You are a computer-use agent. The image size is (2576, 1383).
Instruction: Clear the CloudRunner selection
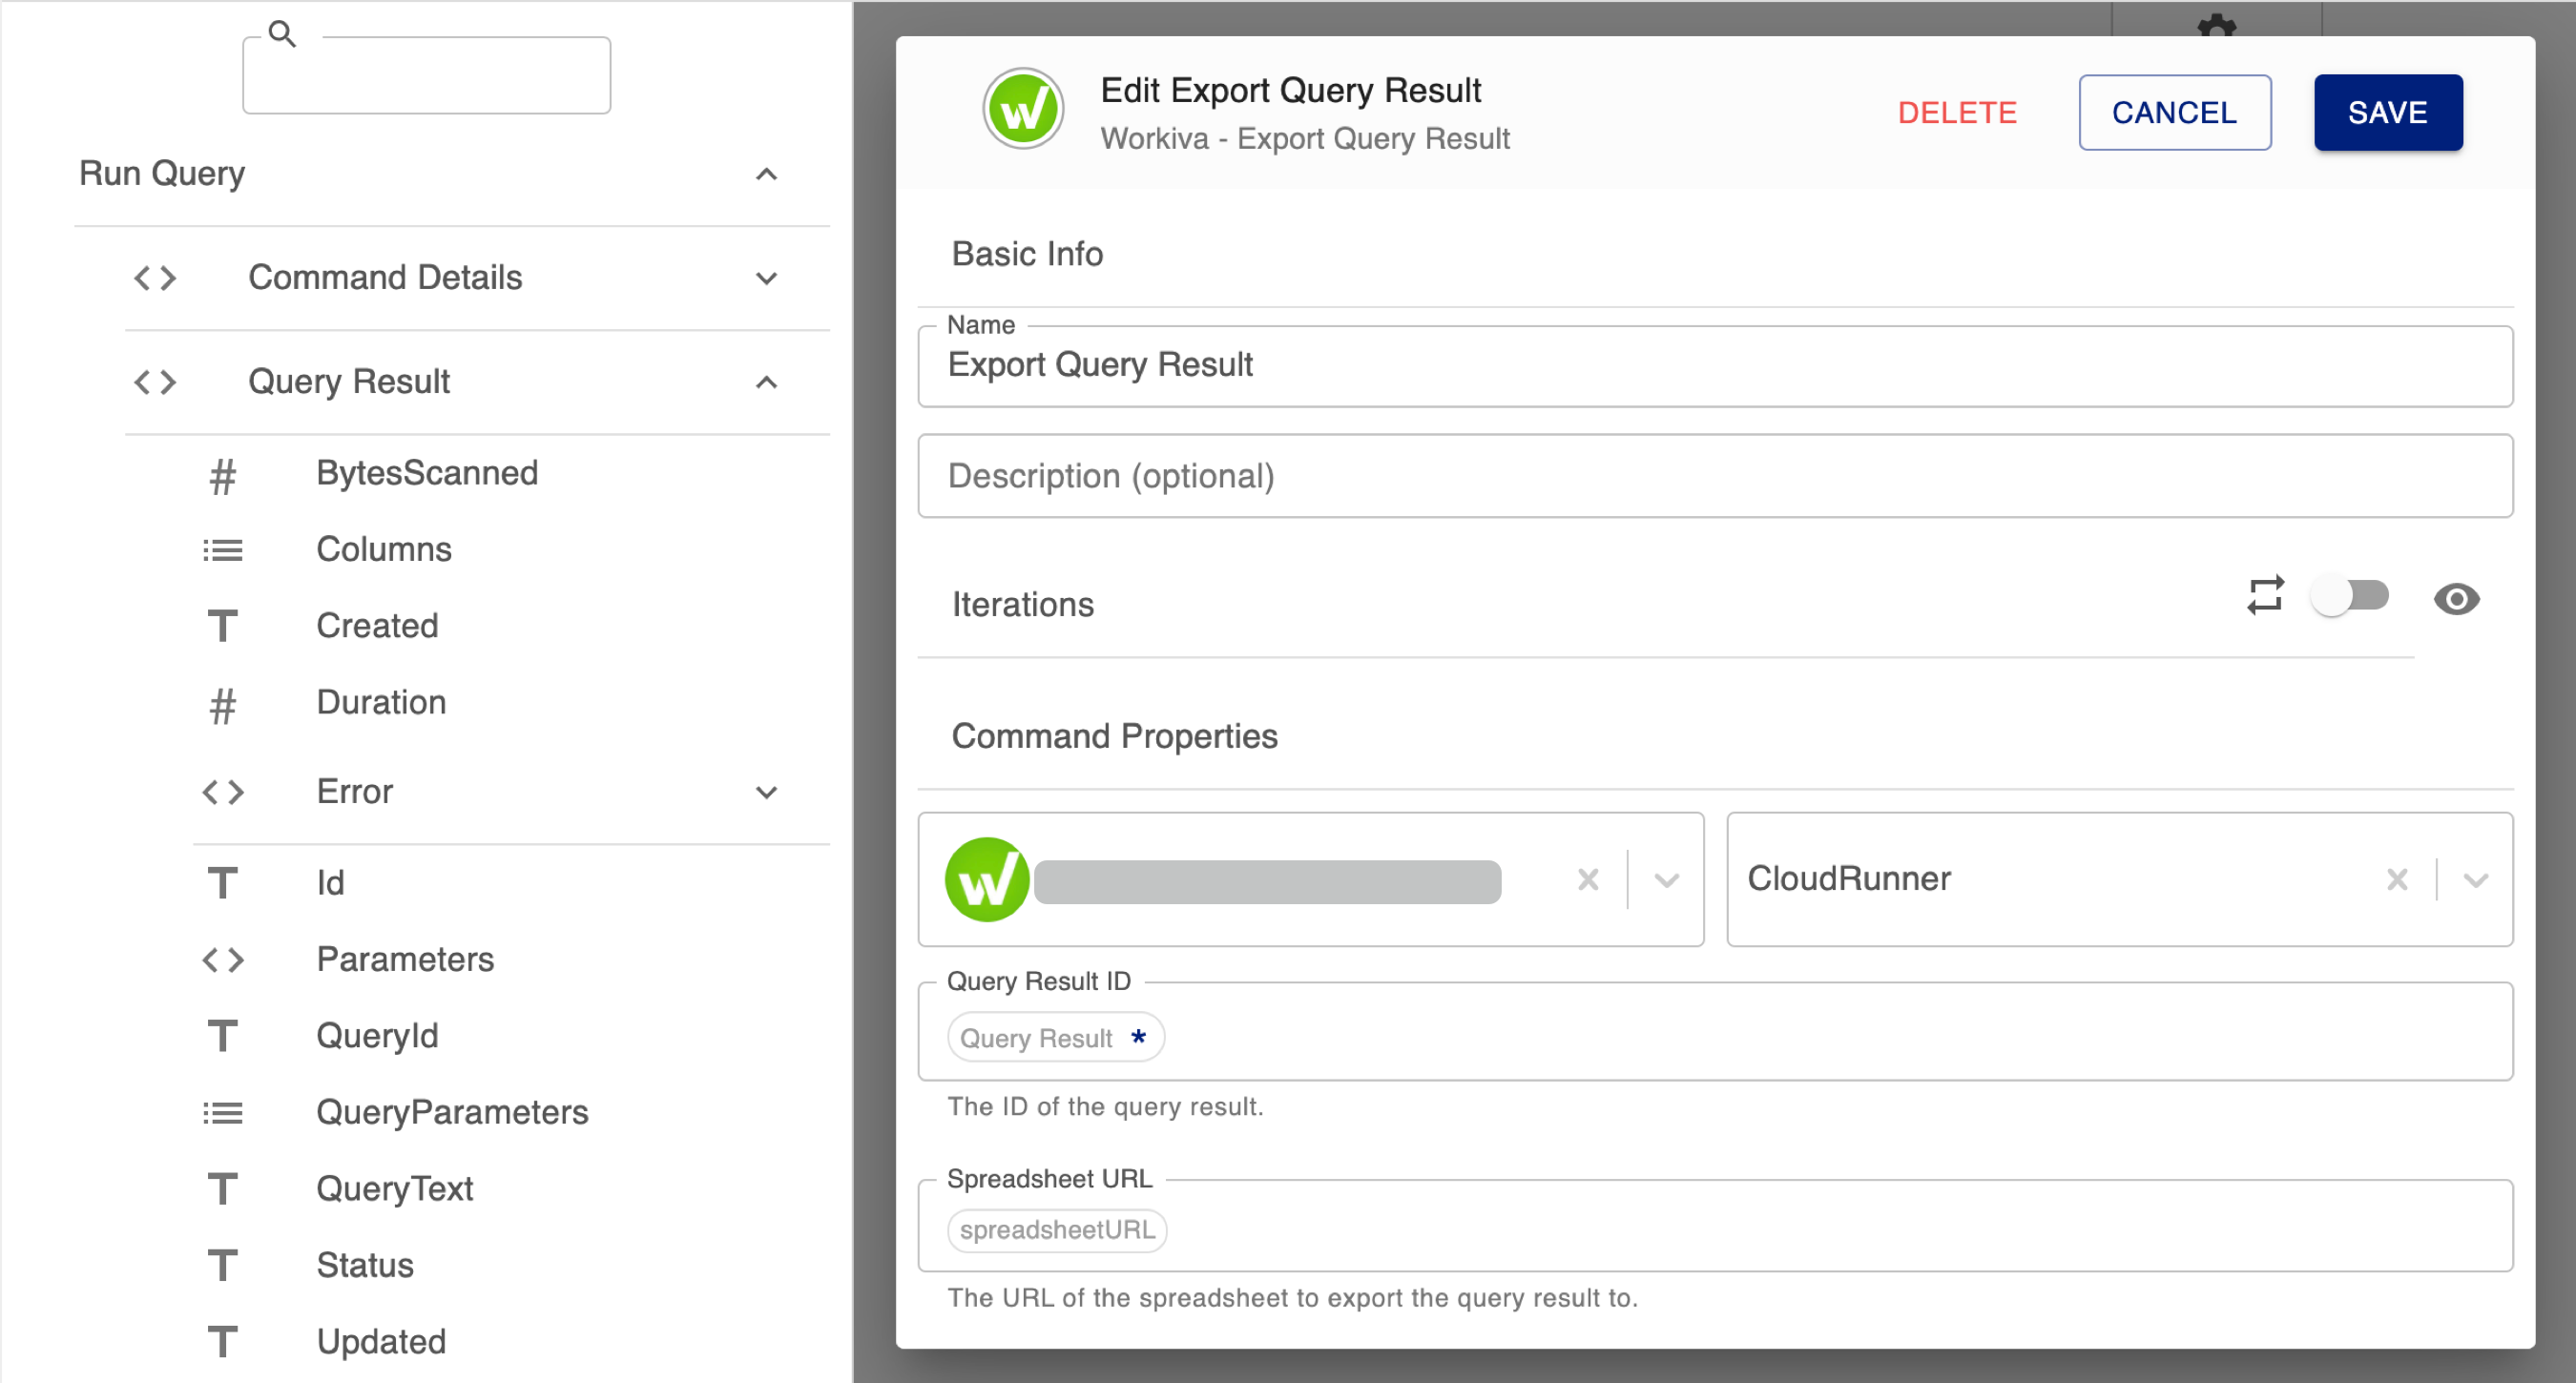pos(2397,880)
